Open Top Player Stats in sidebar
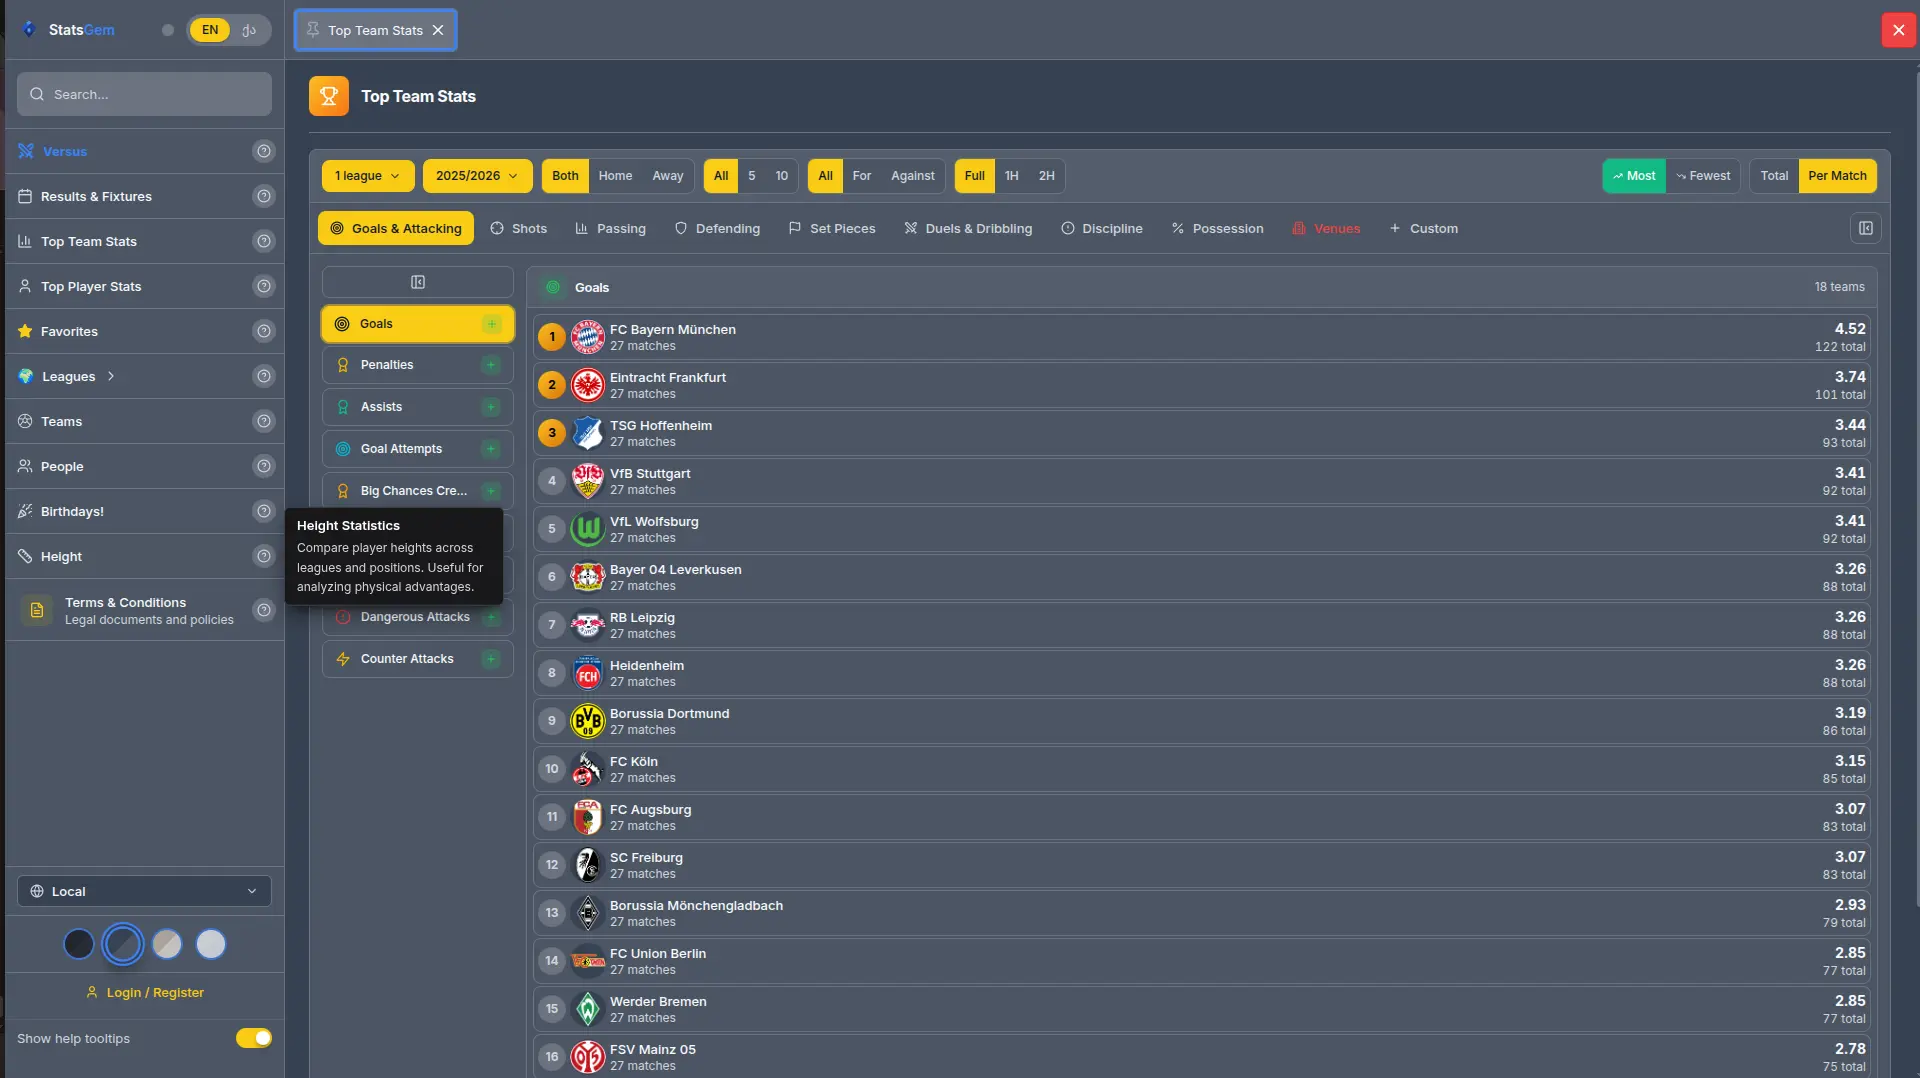The width and height of the screenshot is (1920, 1078). click(91, 286)
